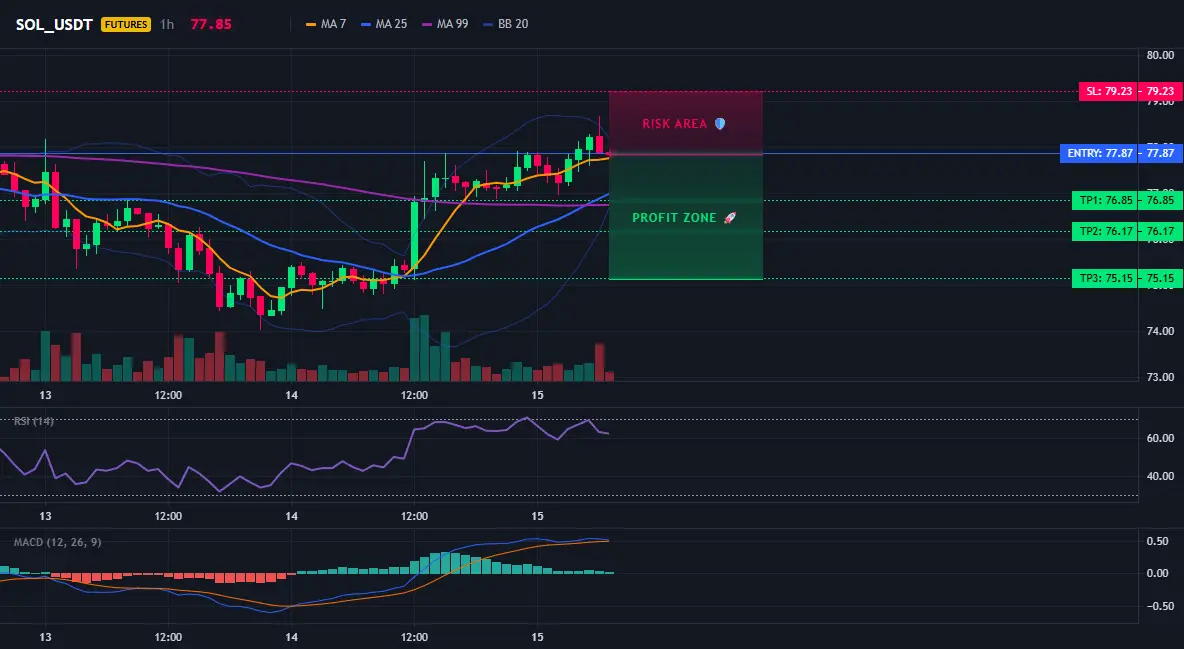Click the FUTURES badge

(126, 24)
